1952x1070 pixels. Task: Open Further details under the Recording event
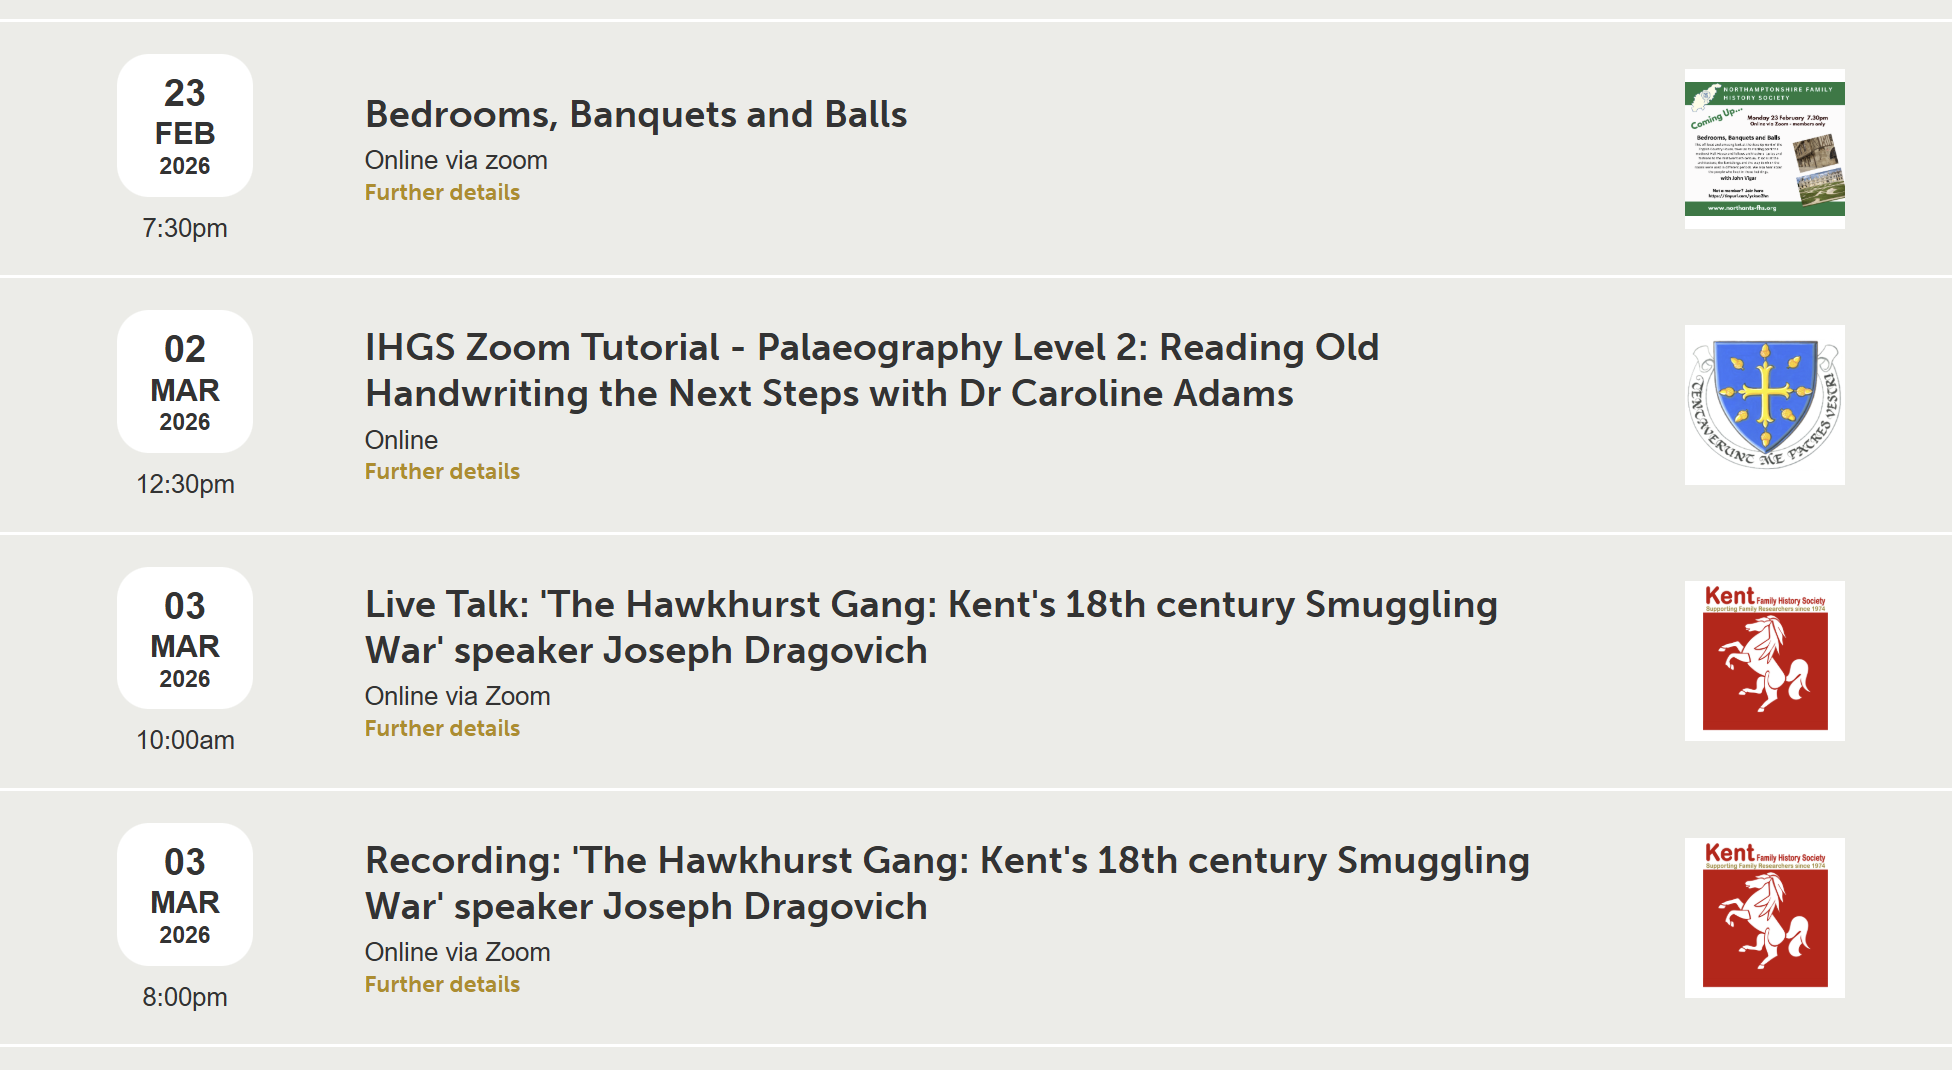tap(442, 984)
